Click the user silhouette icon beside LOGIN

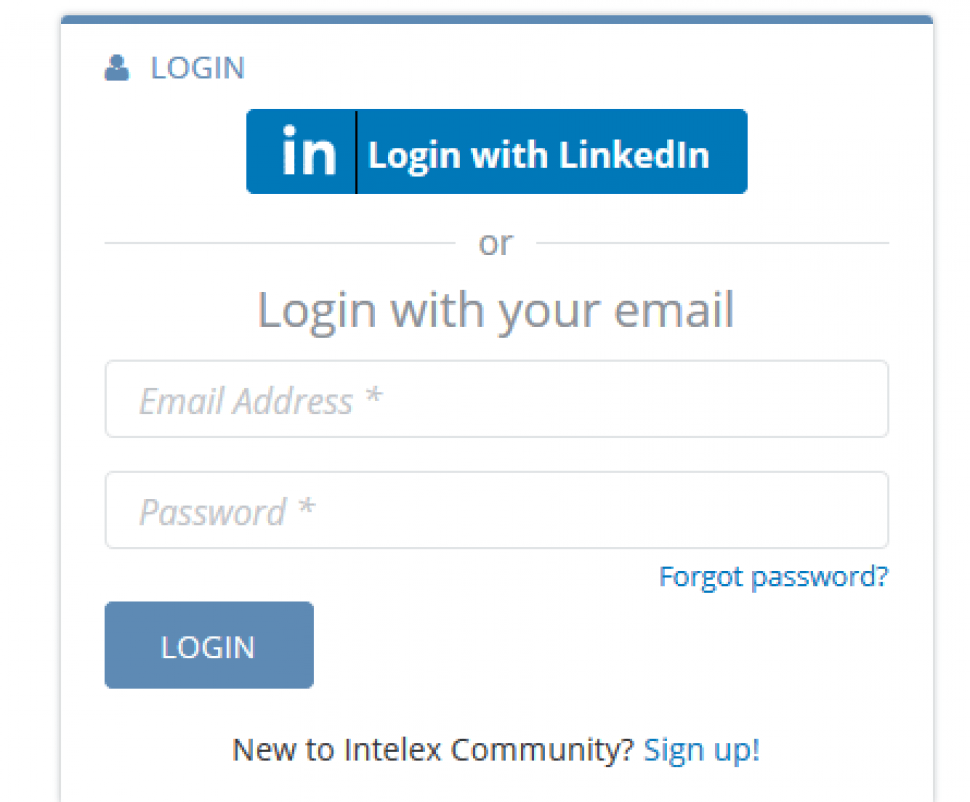pos(117,68)
